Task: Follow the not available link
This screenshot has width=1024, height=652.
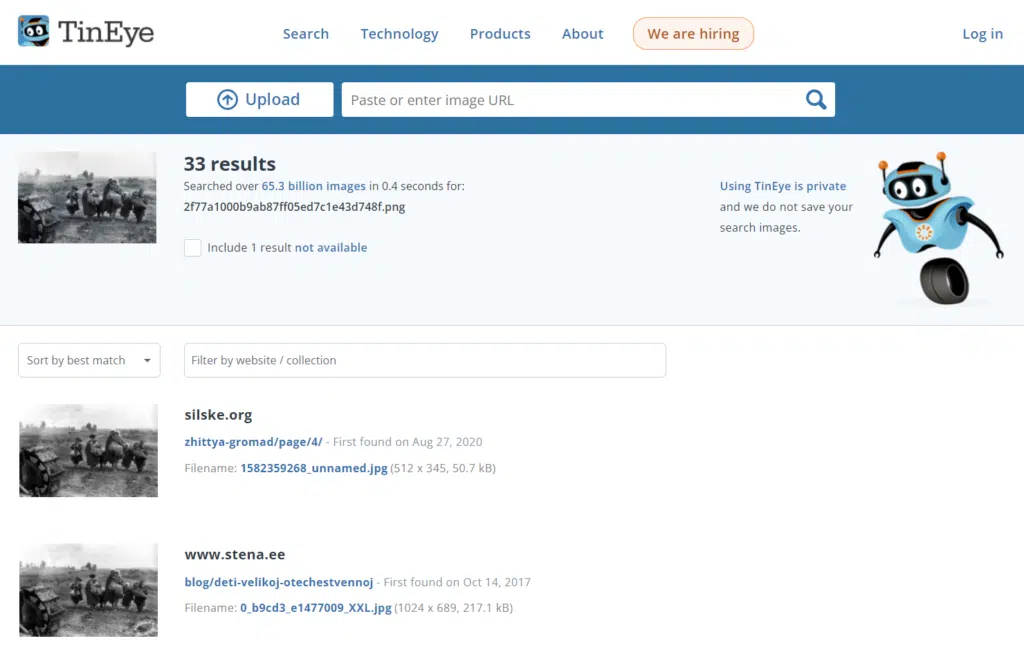Action: click(x=331, y=248)
